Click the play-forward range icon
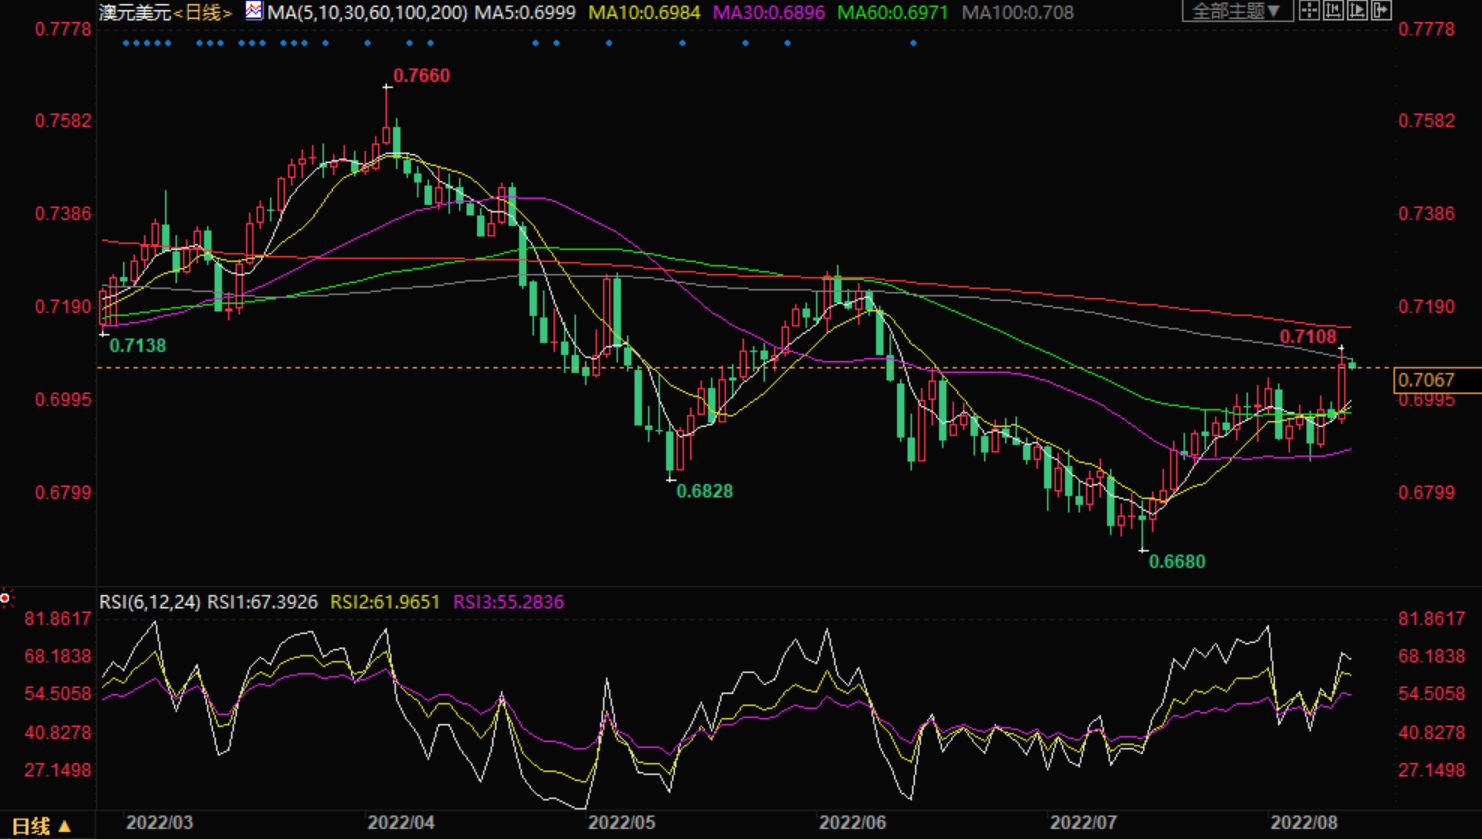The image size is (1482, 839). [x=1357, y=11]
